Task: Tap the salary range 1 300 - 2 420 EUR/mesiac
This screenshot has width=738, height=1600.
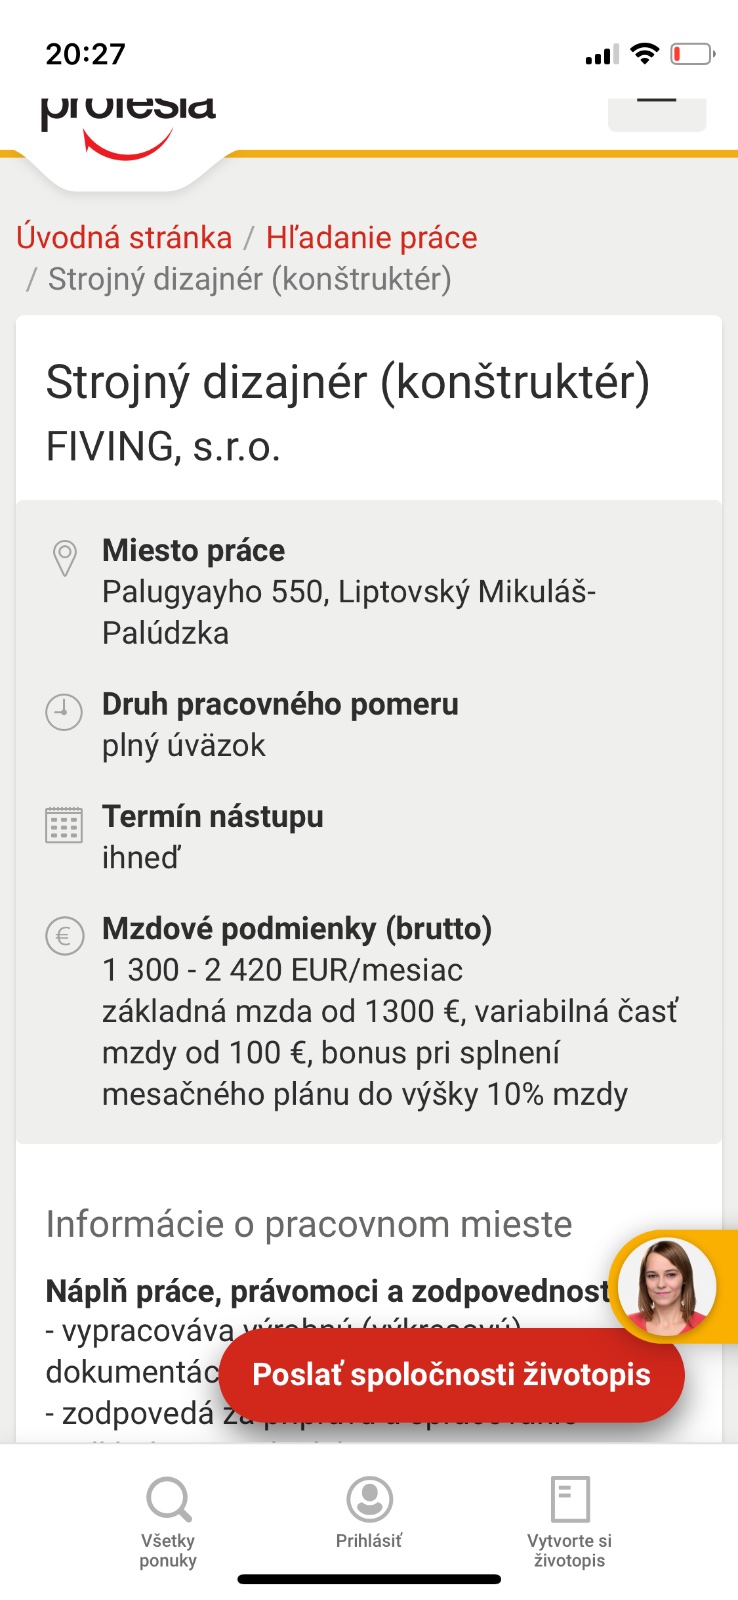Action: 283,970
